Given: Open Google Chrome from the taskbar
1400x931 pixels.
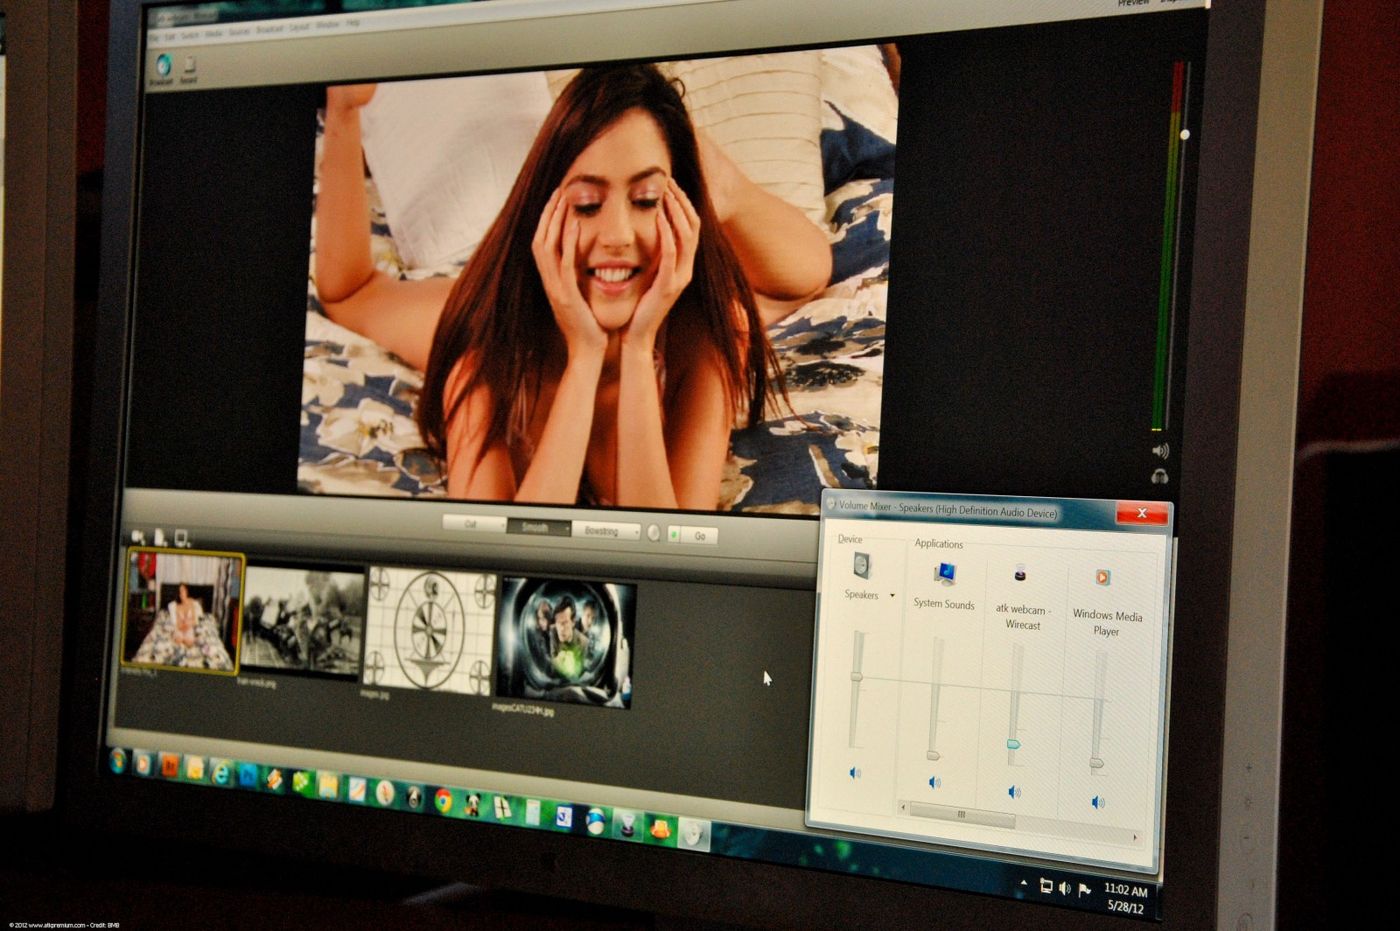Looking at the screenshot, I should 443,800.
